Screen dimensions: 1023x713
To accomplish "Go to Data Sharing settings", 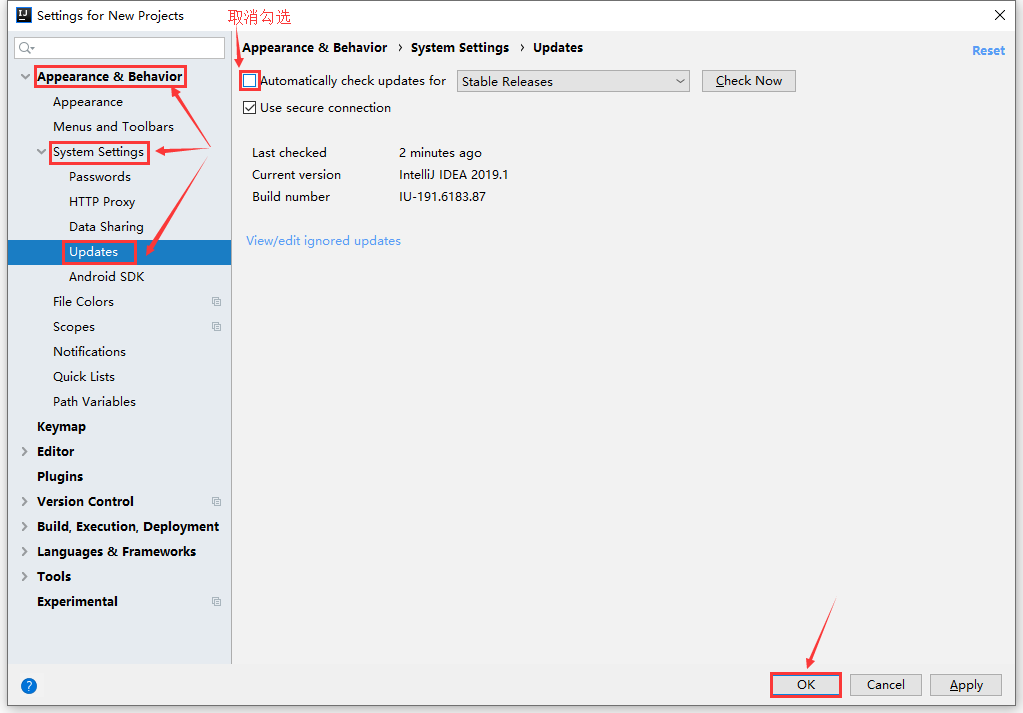I will coord(106,226).
